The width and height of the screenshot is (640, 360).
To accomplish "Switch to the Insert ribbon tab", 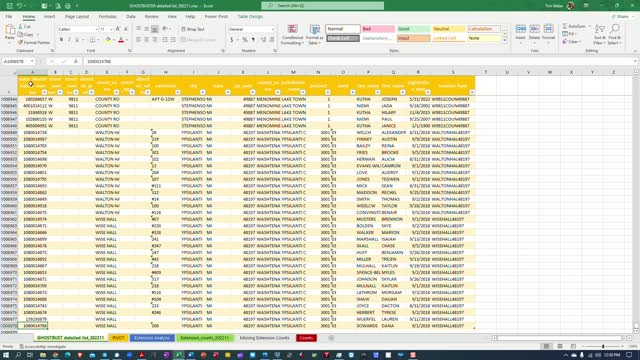I will pyautogui.click(x=49, y=17).
